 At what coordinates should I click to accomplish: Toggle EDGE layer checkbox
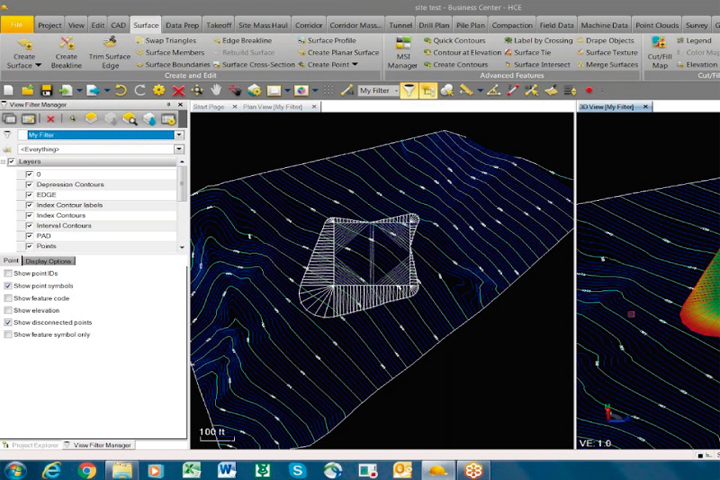[29, 195]
